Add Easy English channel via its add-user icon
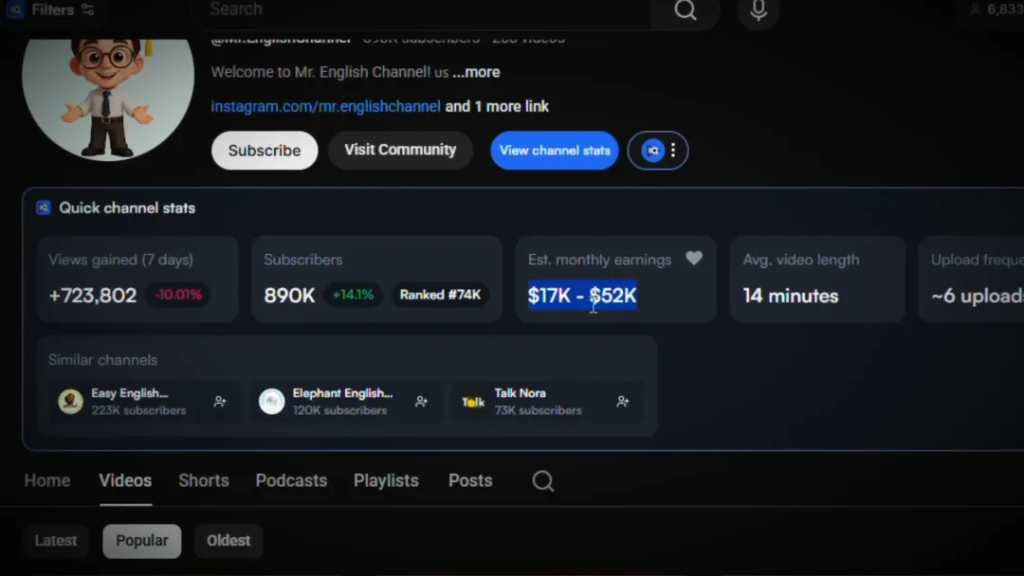Image resolution: width=1024 pixels, height=576 pixels. (x=220, y=402)
